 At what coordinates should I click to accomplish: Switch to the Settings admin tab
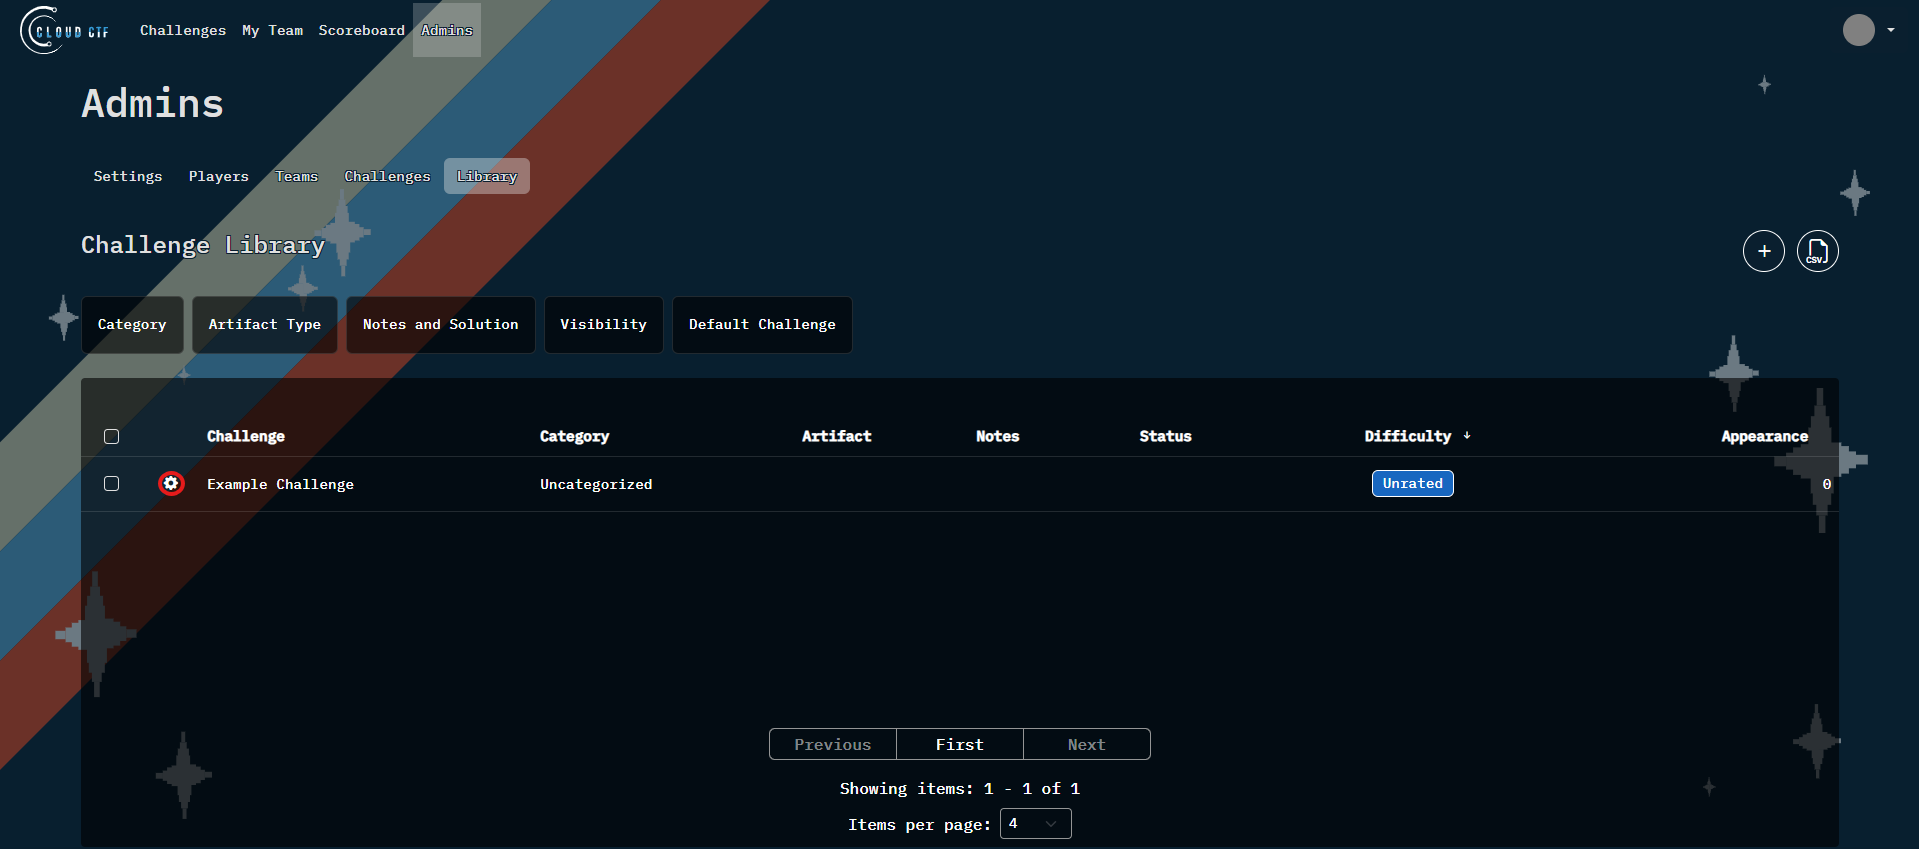128,176
